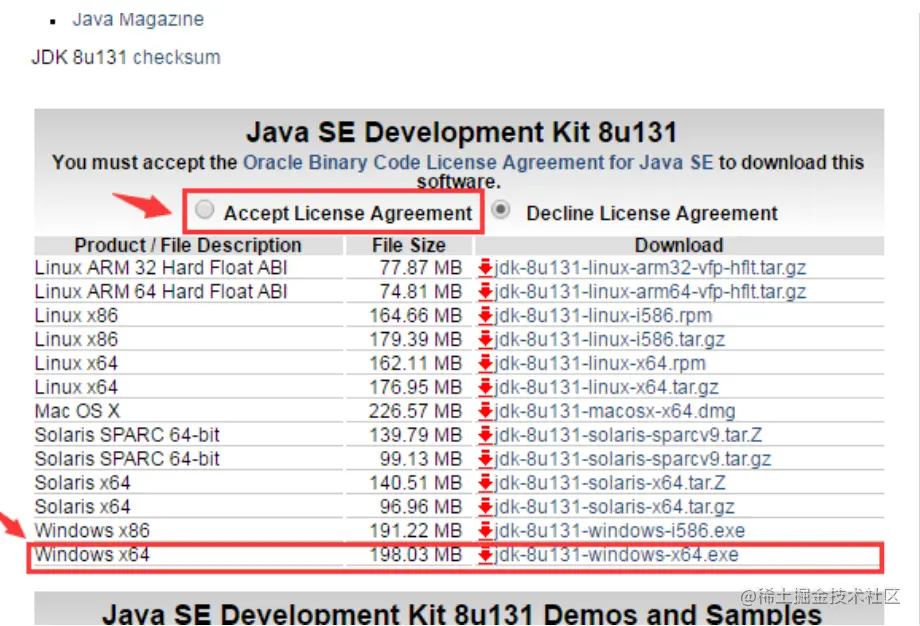Click download arrow icon for windows-i586.exe
This screenshot has height=626, width=920.
pyautogui.click(x=485, y=530)
